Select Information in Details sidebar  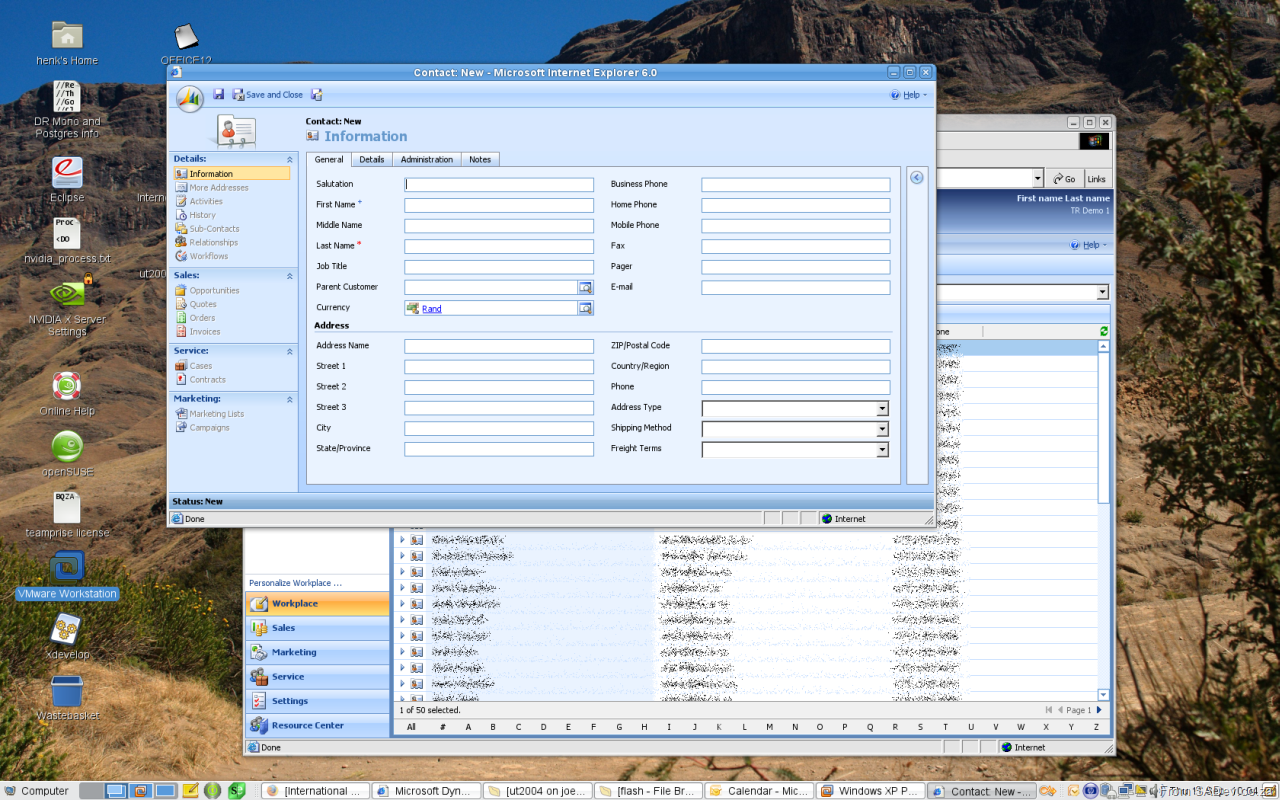click(231, 174)
